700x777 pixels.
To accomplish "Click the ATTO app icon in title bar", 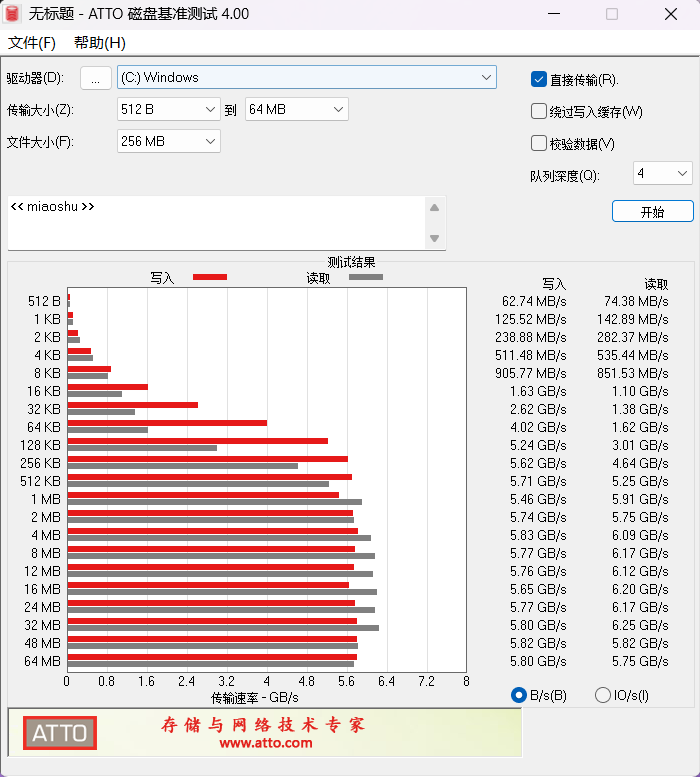I will tap(13, 14).
